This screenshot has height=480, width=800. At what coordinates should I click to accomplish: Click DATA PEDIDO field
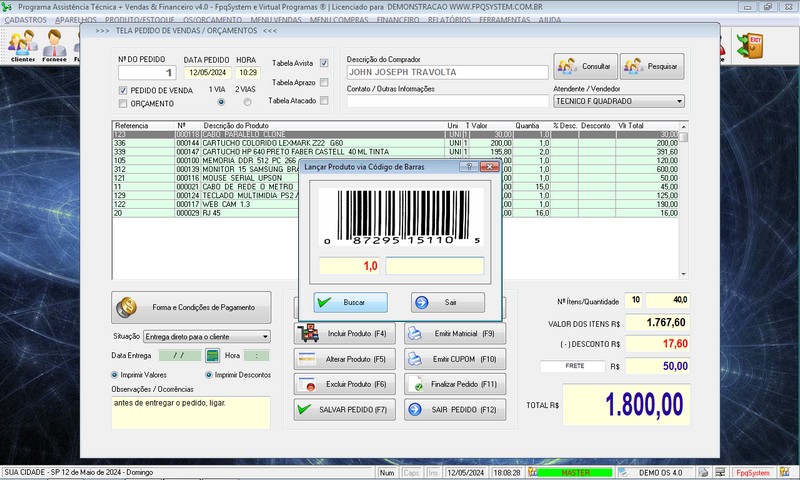pyautogui.click(x=208, y=73)
